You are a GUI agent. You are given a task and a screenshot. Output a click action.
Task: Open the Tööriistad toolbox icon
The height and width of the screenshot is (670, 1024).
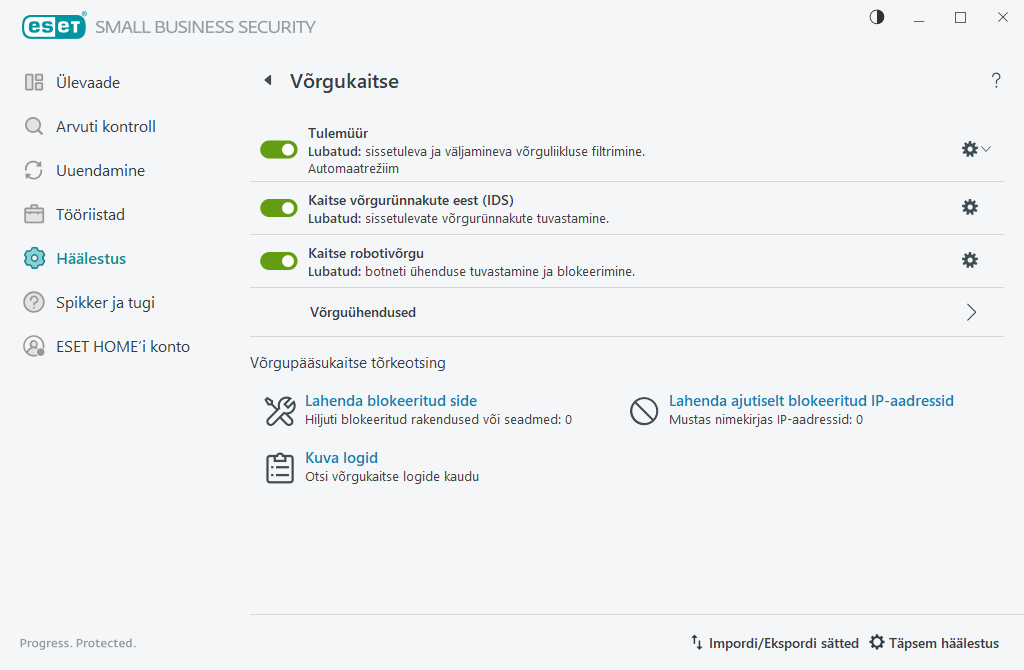click(x=33, y=214)
